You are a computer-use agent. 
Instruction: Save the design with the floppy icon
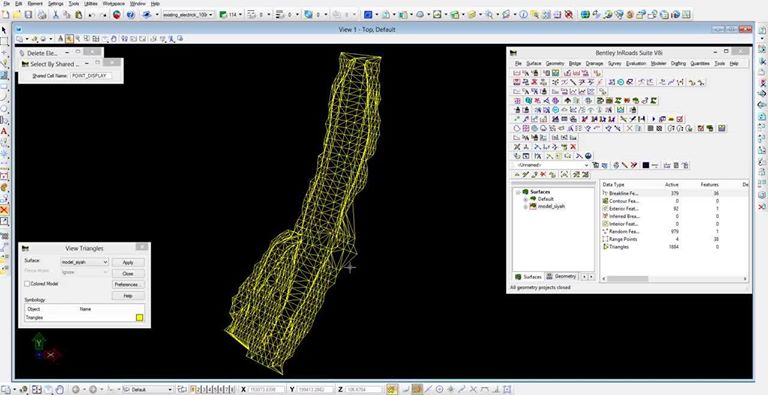28,15
